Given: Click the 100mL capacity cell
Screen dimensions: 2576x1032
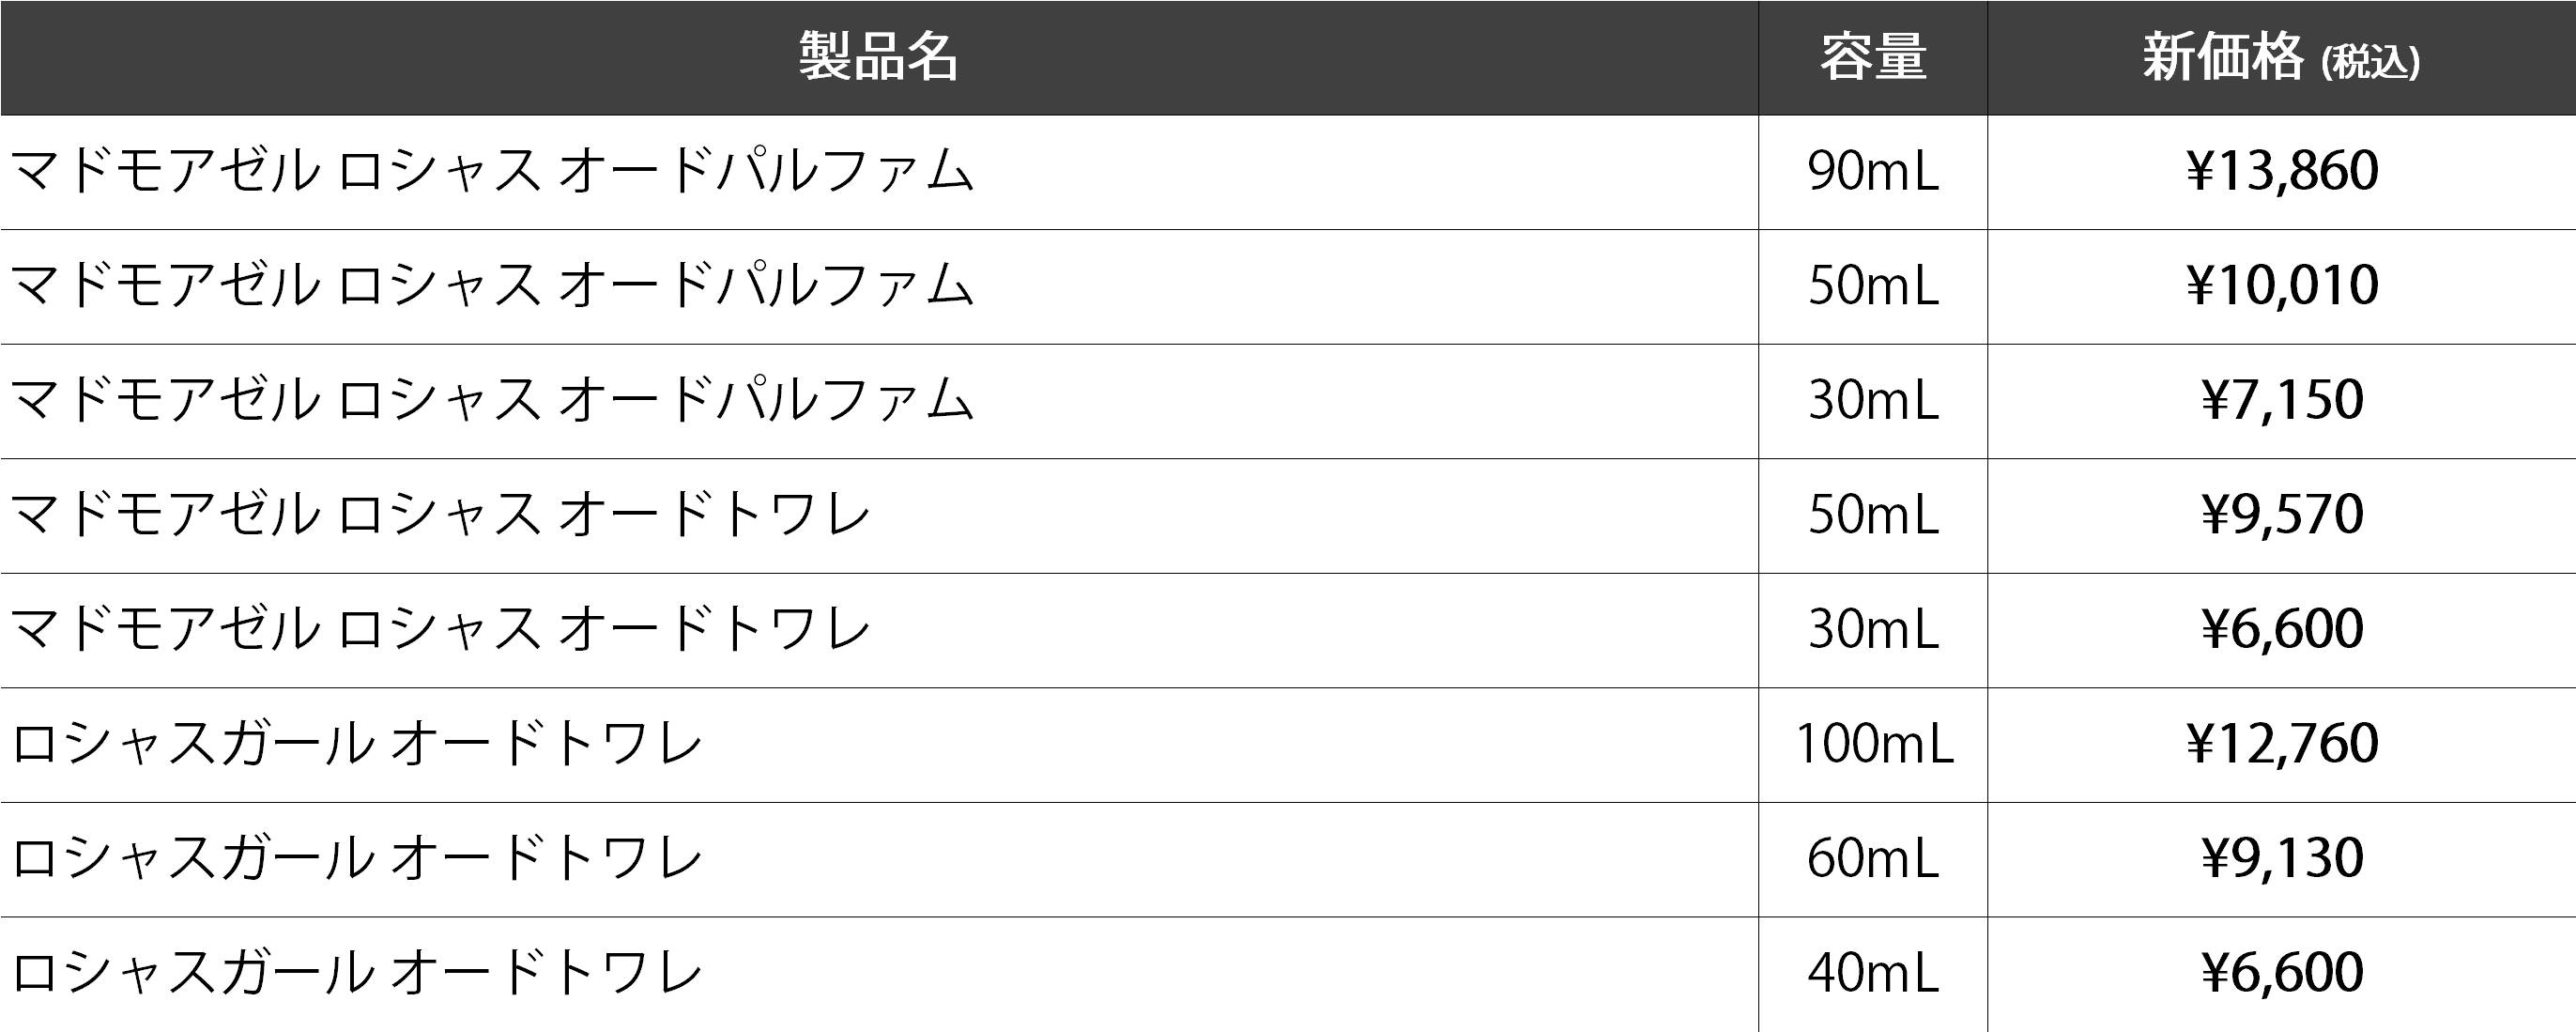Looking at the screenshot, I should [x=1873, y=744].
